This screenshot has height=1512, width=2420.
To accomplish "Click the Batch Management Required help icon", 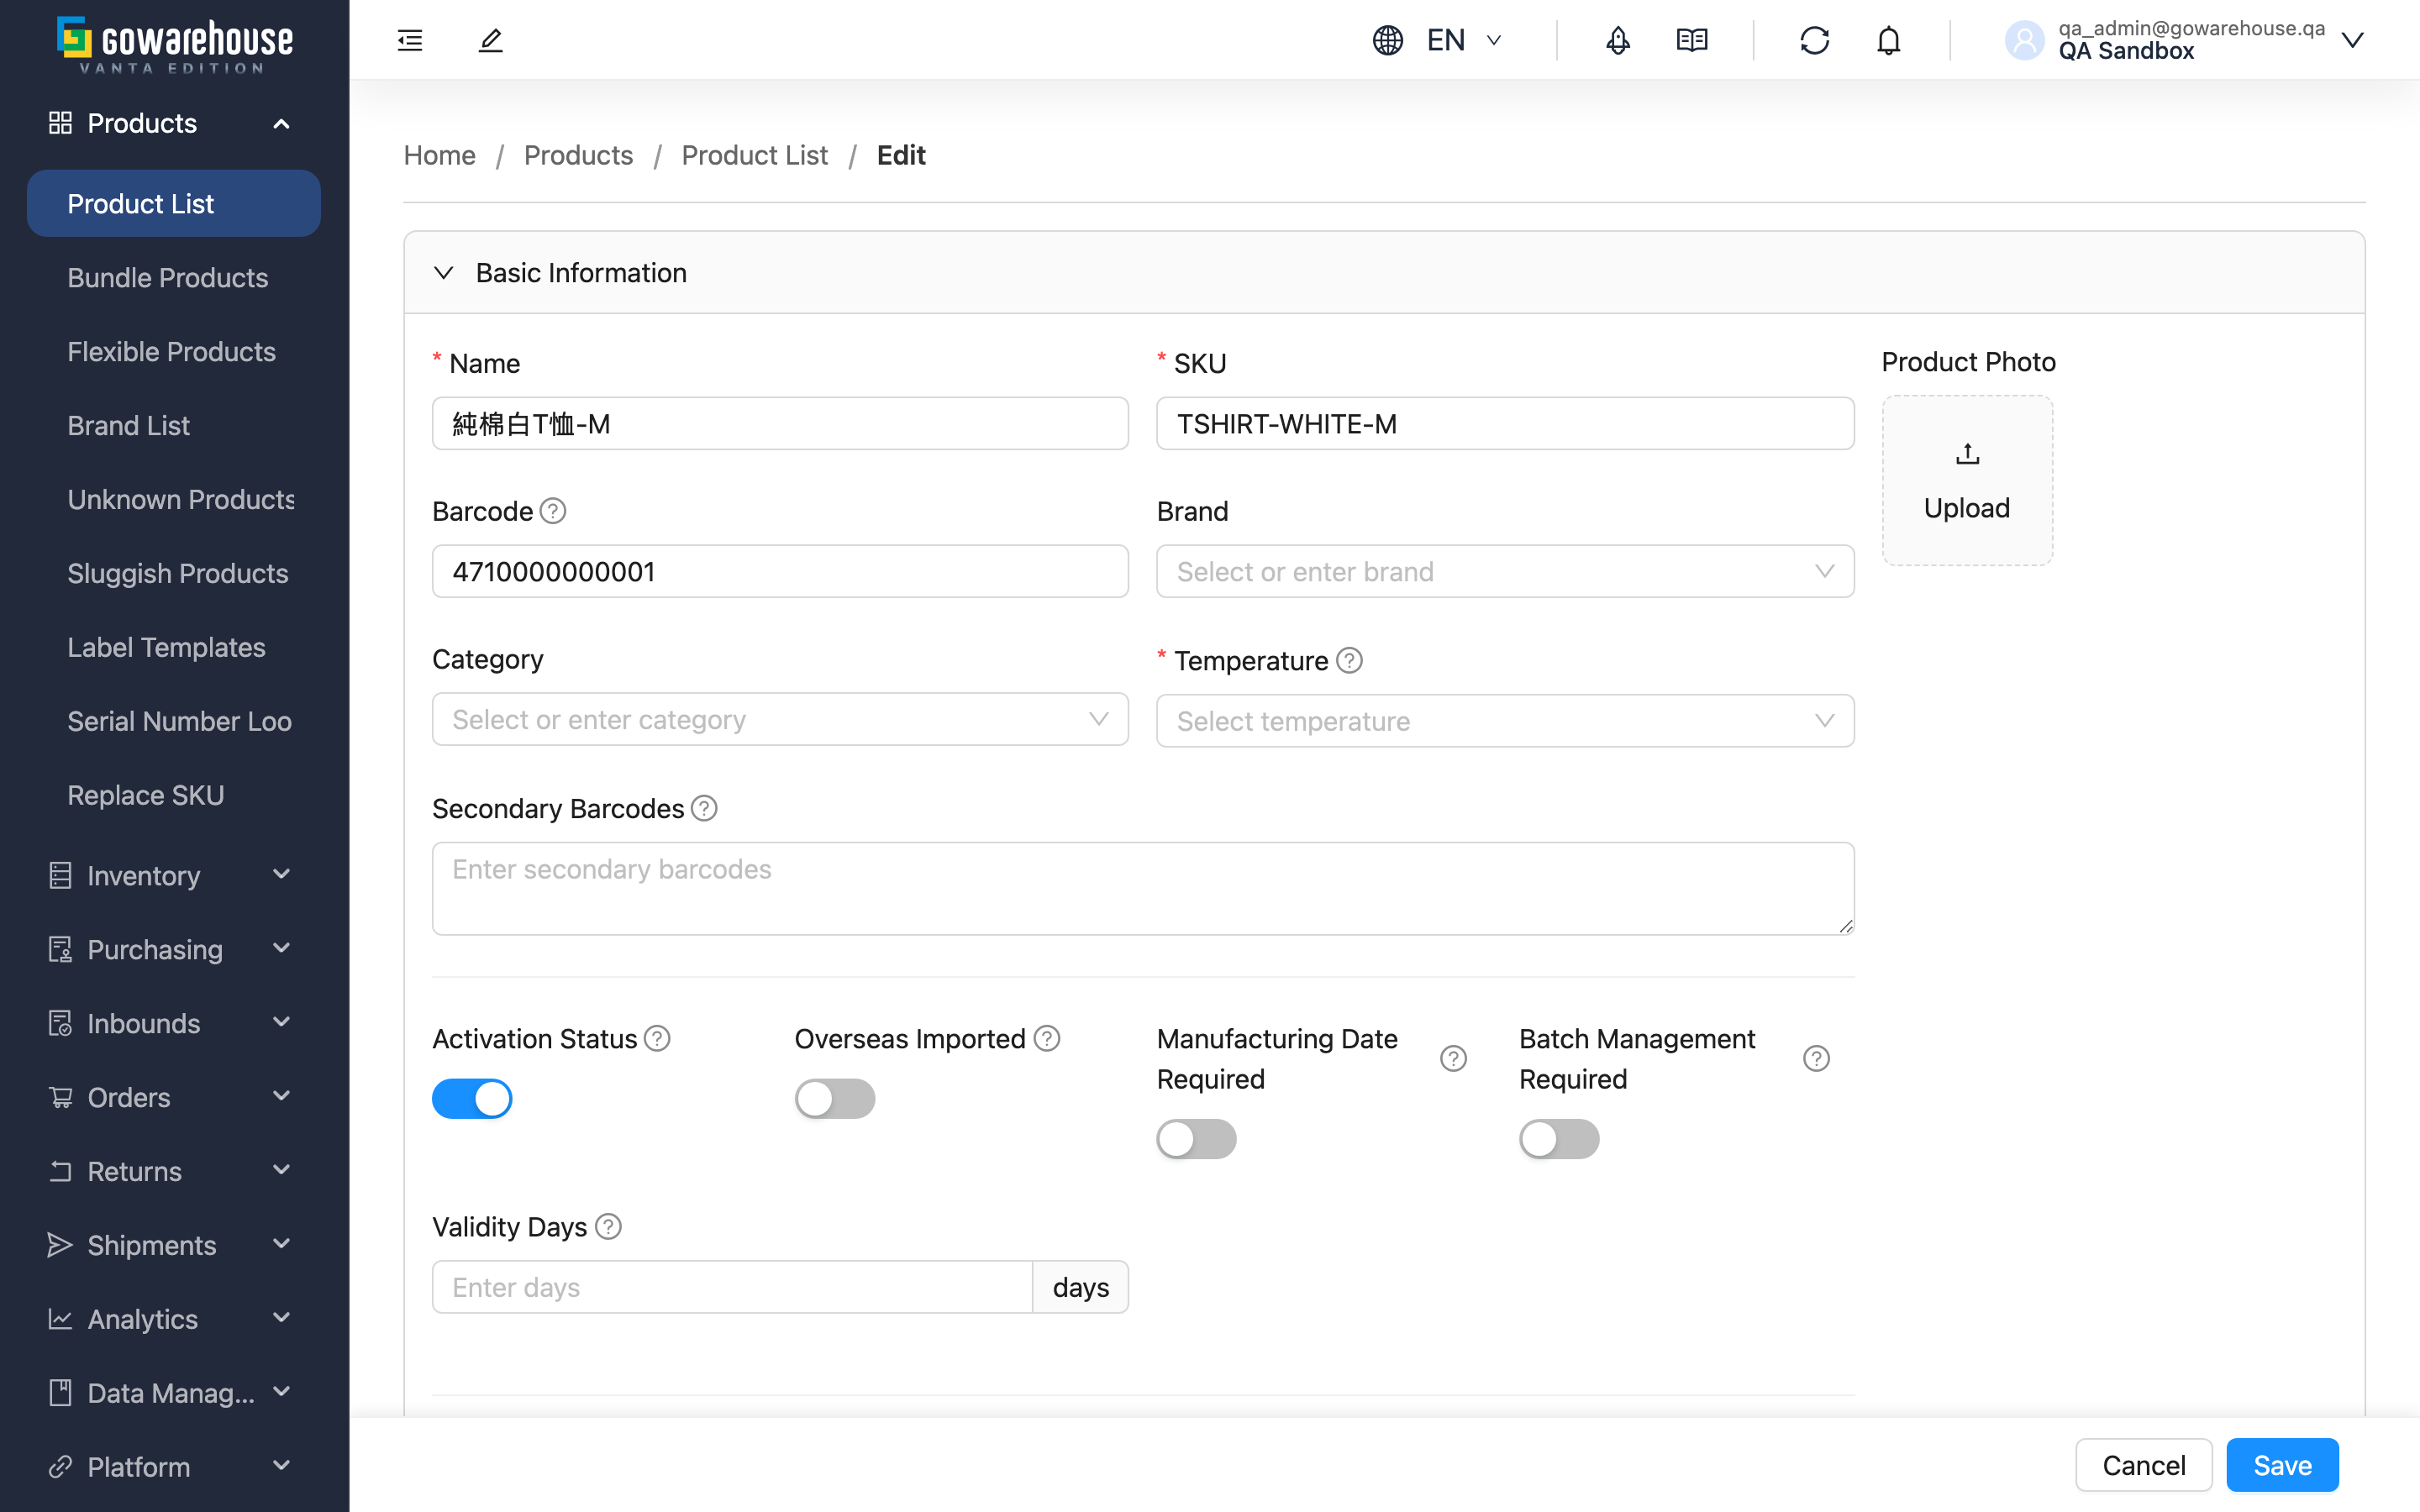I will 1816,1058.
